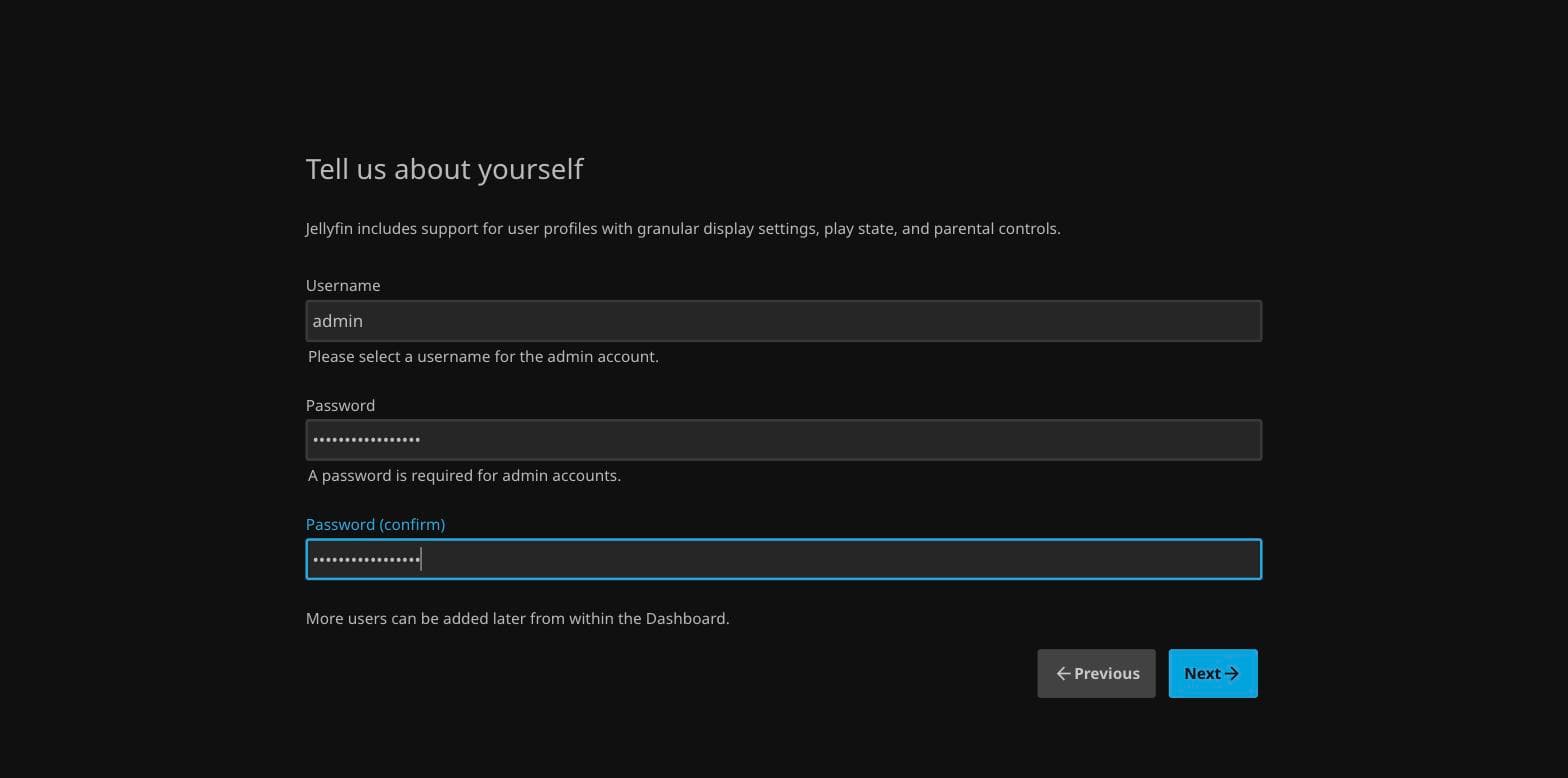Viewport: 1568px width, 778px height.
Task: Click the 'Tell us about yourself' heading
Action: (444, 169)
